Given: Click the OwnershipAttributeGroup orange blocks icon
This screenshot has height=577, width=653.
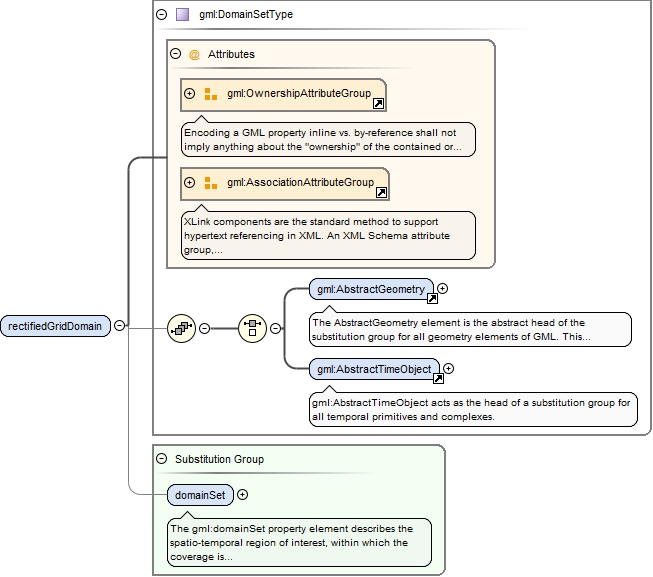Looking at the screenshot, I should coord(211,94).
